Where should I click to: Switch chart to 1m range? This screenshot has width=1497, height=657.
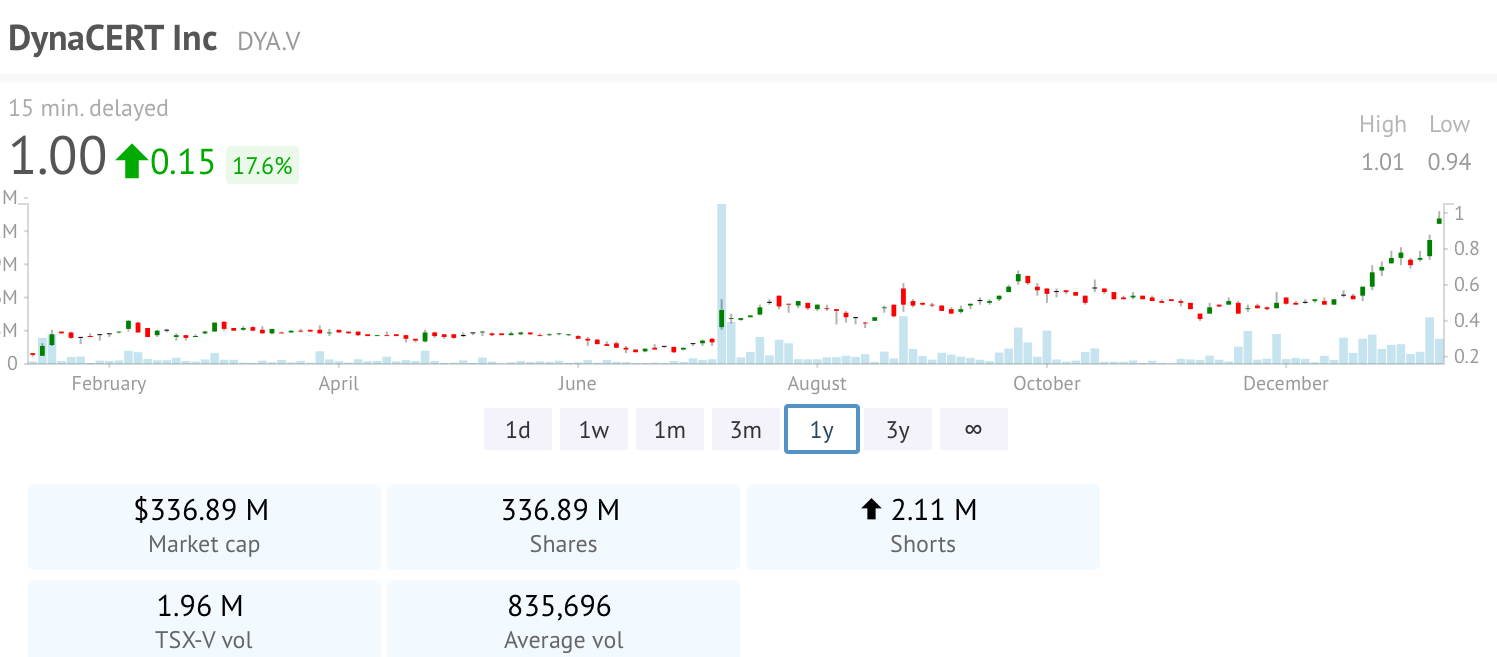pos(670,429)
